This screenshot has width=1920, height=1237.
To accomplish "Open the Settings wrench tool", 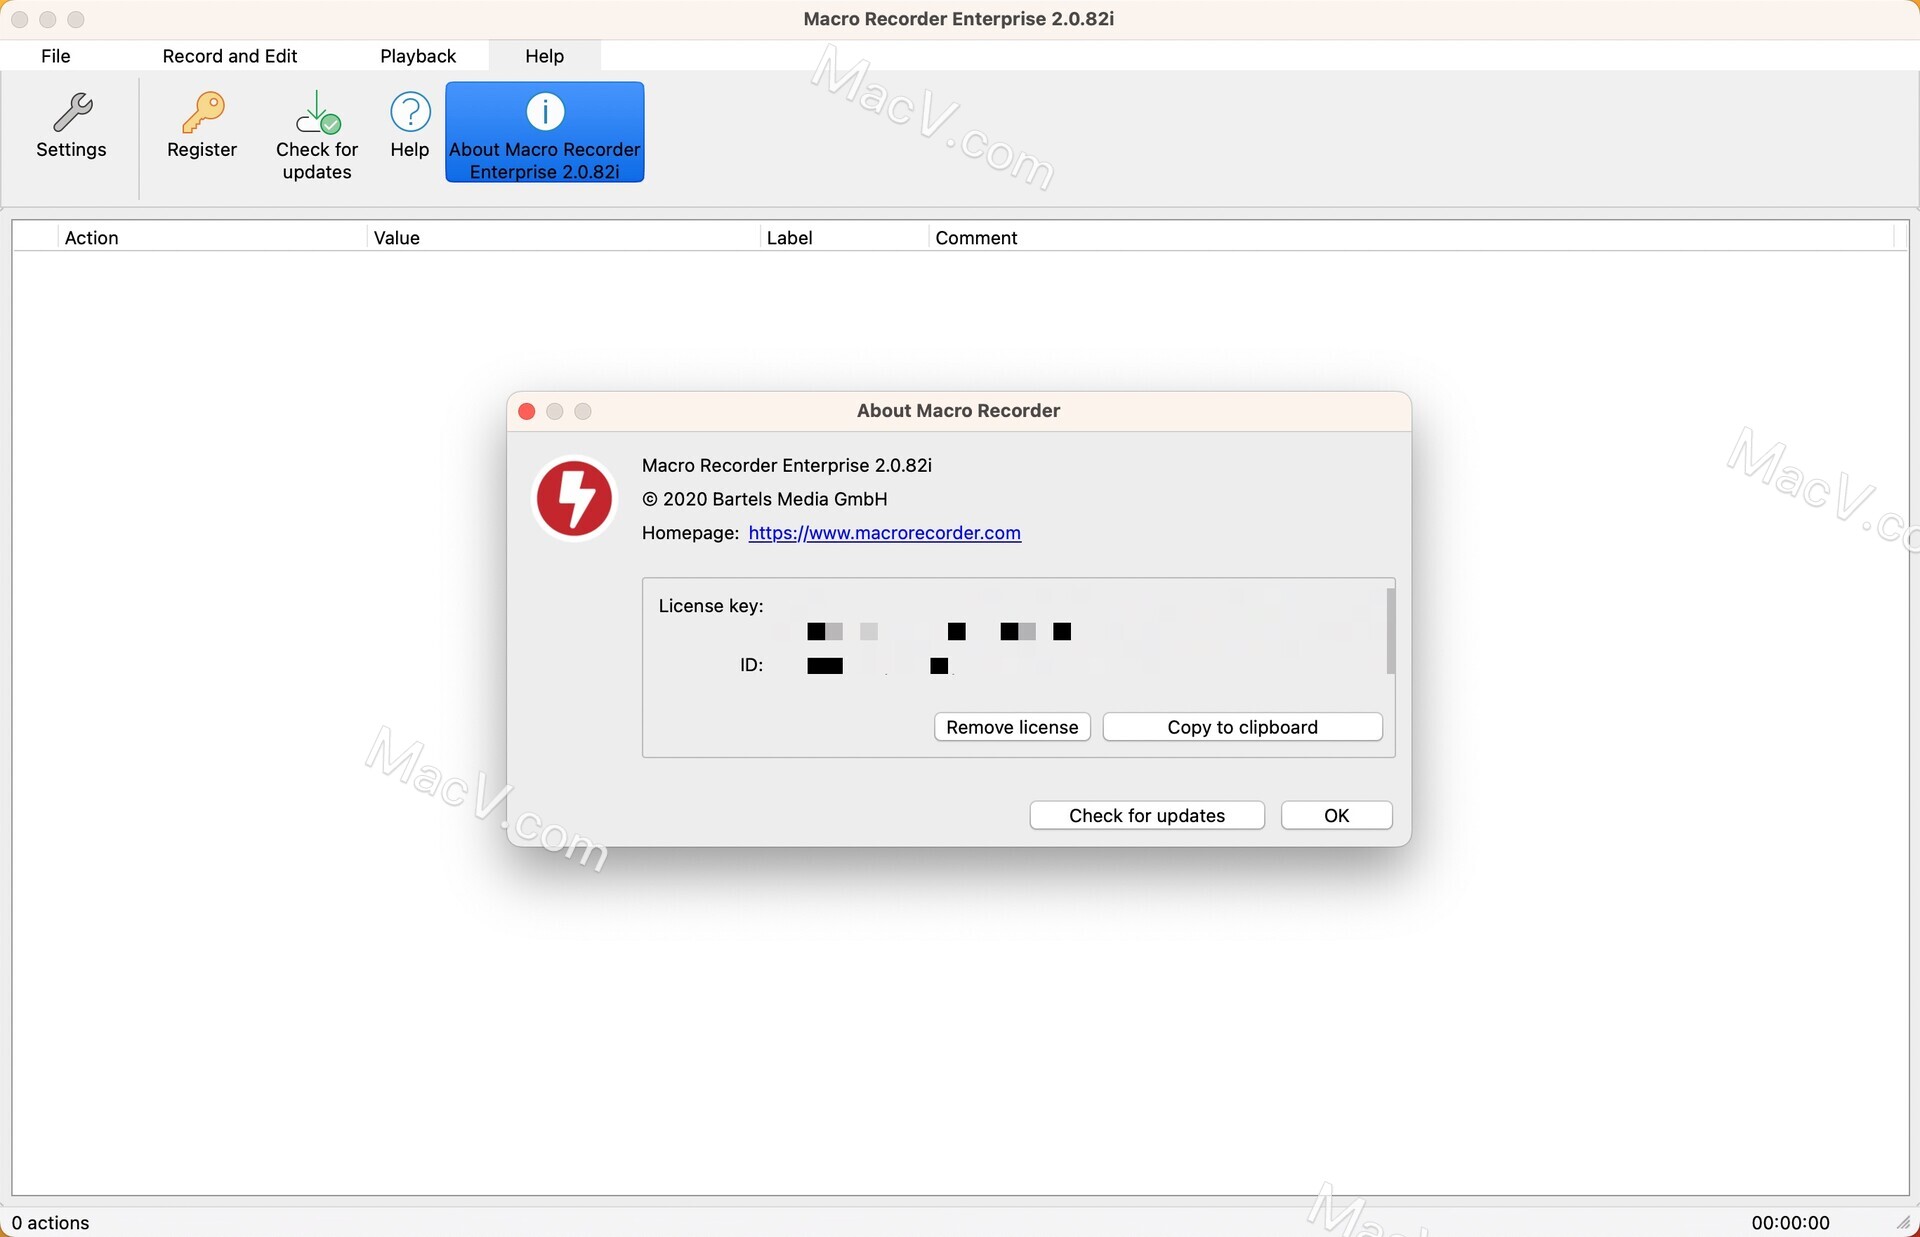I will coord(71,127).
